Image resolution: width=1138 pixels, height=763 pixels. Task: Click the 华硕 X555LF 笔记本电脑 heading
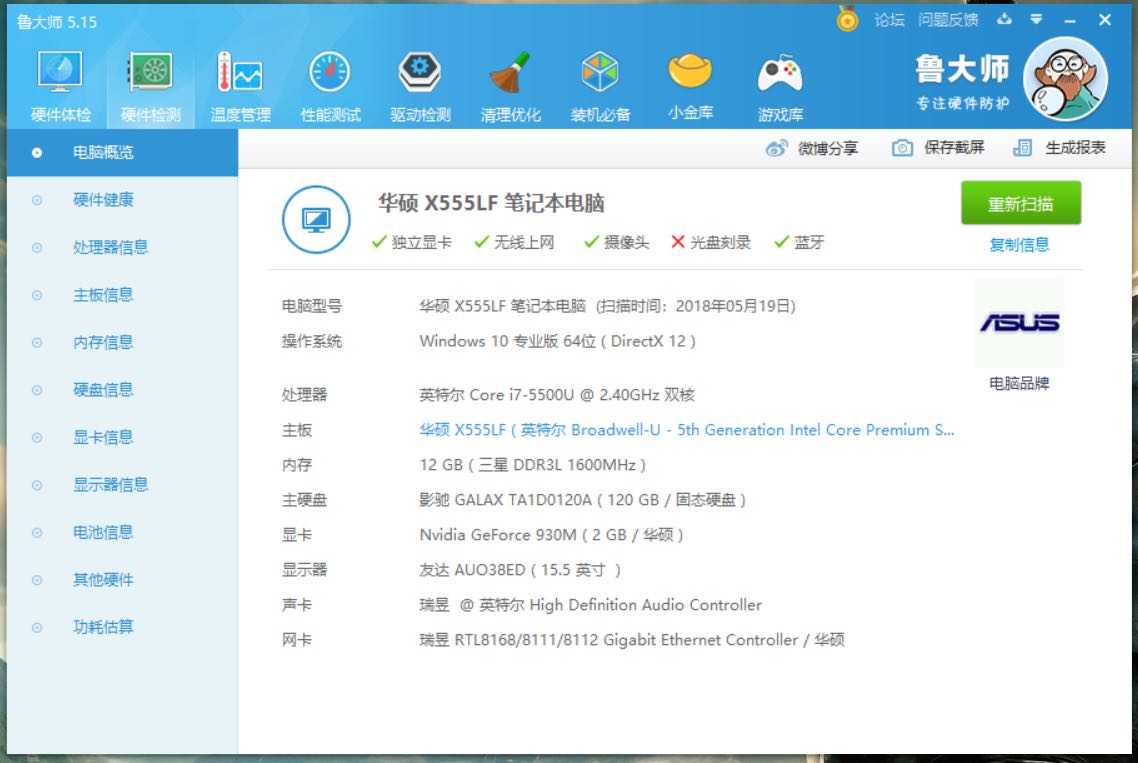pyautogui.click(x=491, y=203)
